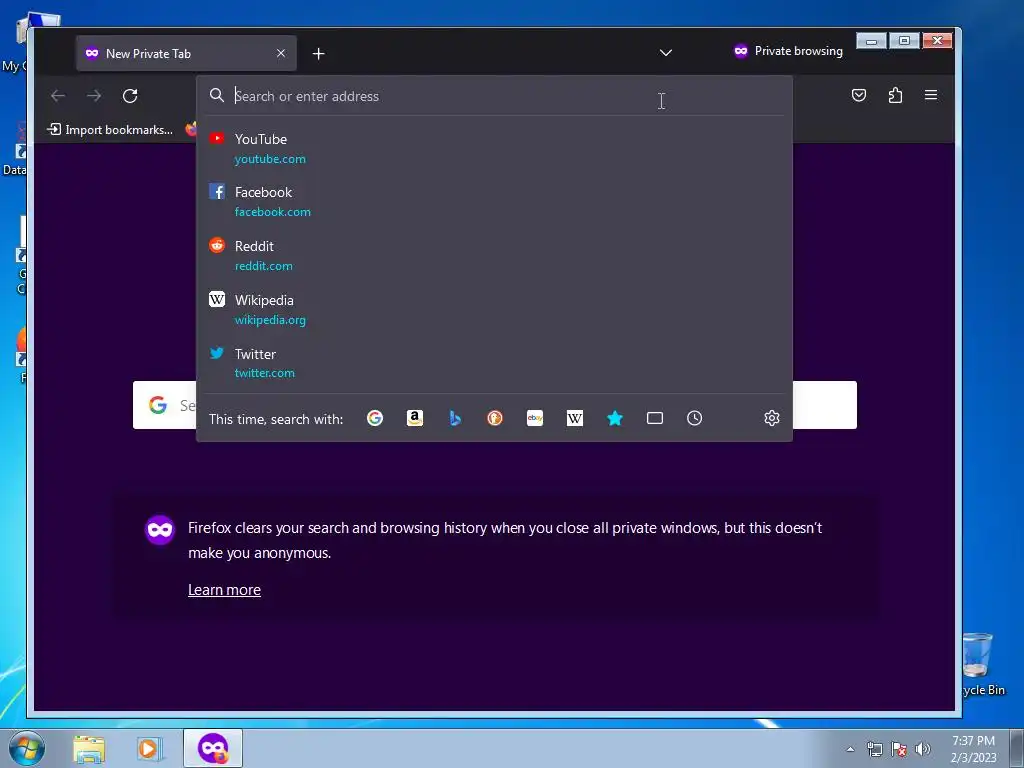The width and height of the screenshot is (1024, 768).
Task: Click the Google search box on page
Action: click(494, 405)
